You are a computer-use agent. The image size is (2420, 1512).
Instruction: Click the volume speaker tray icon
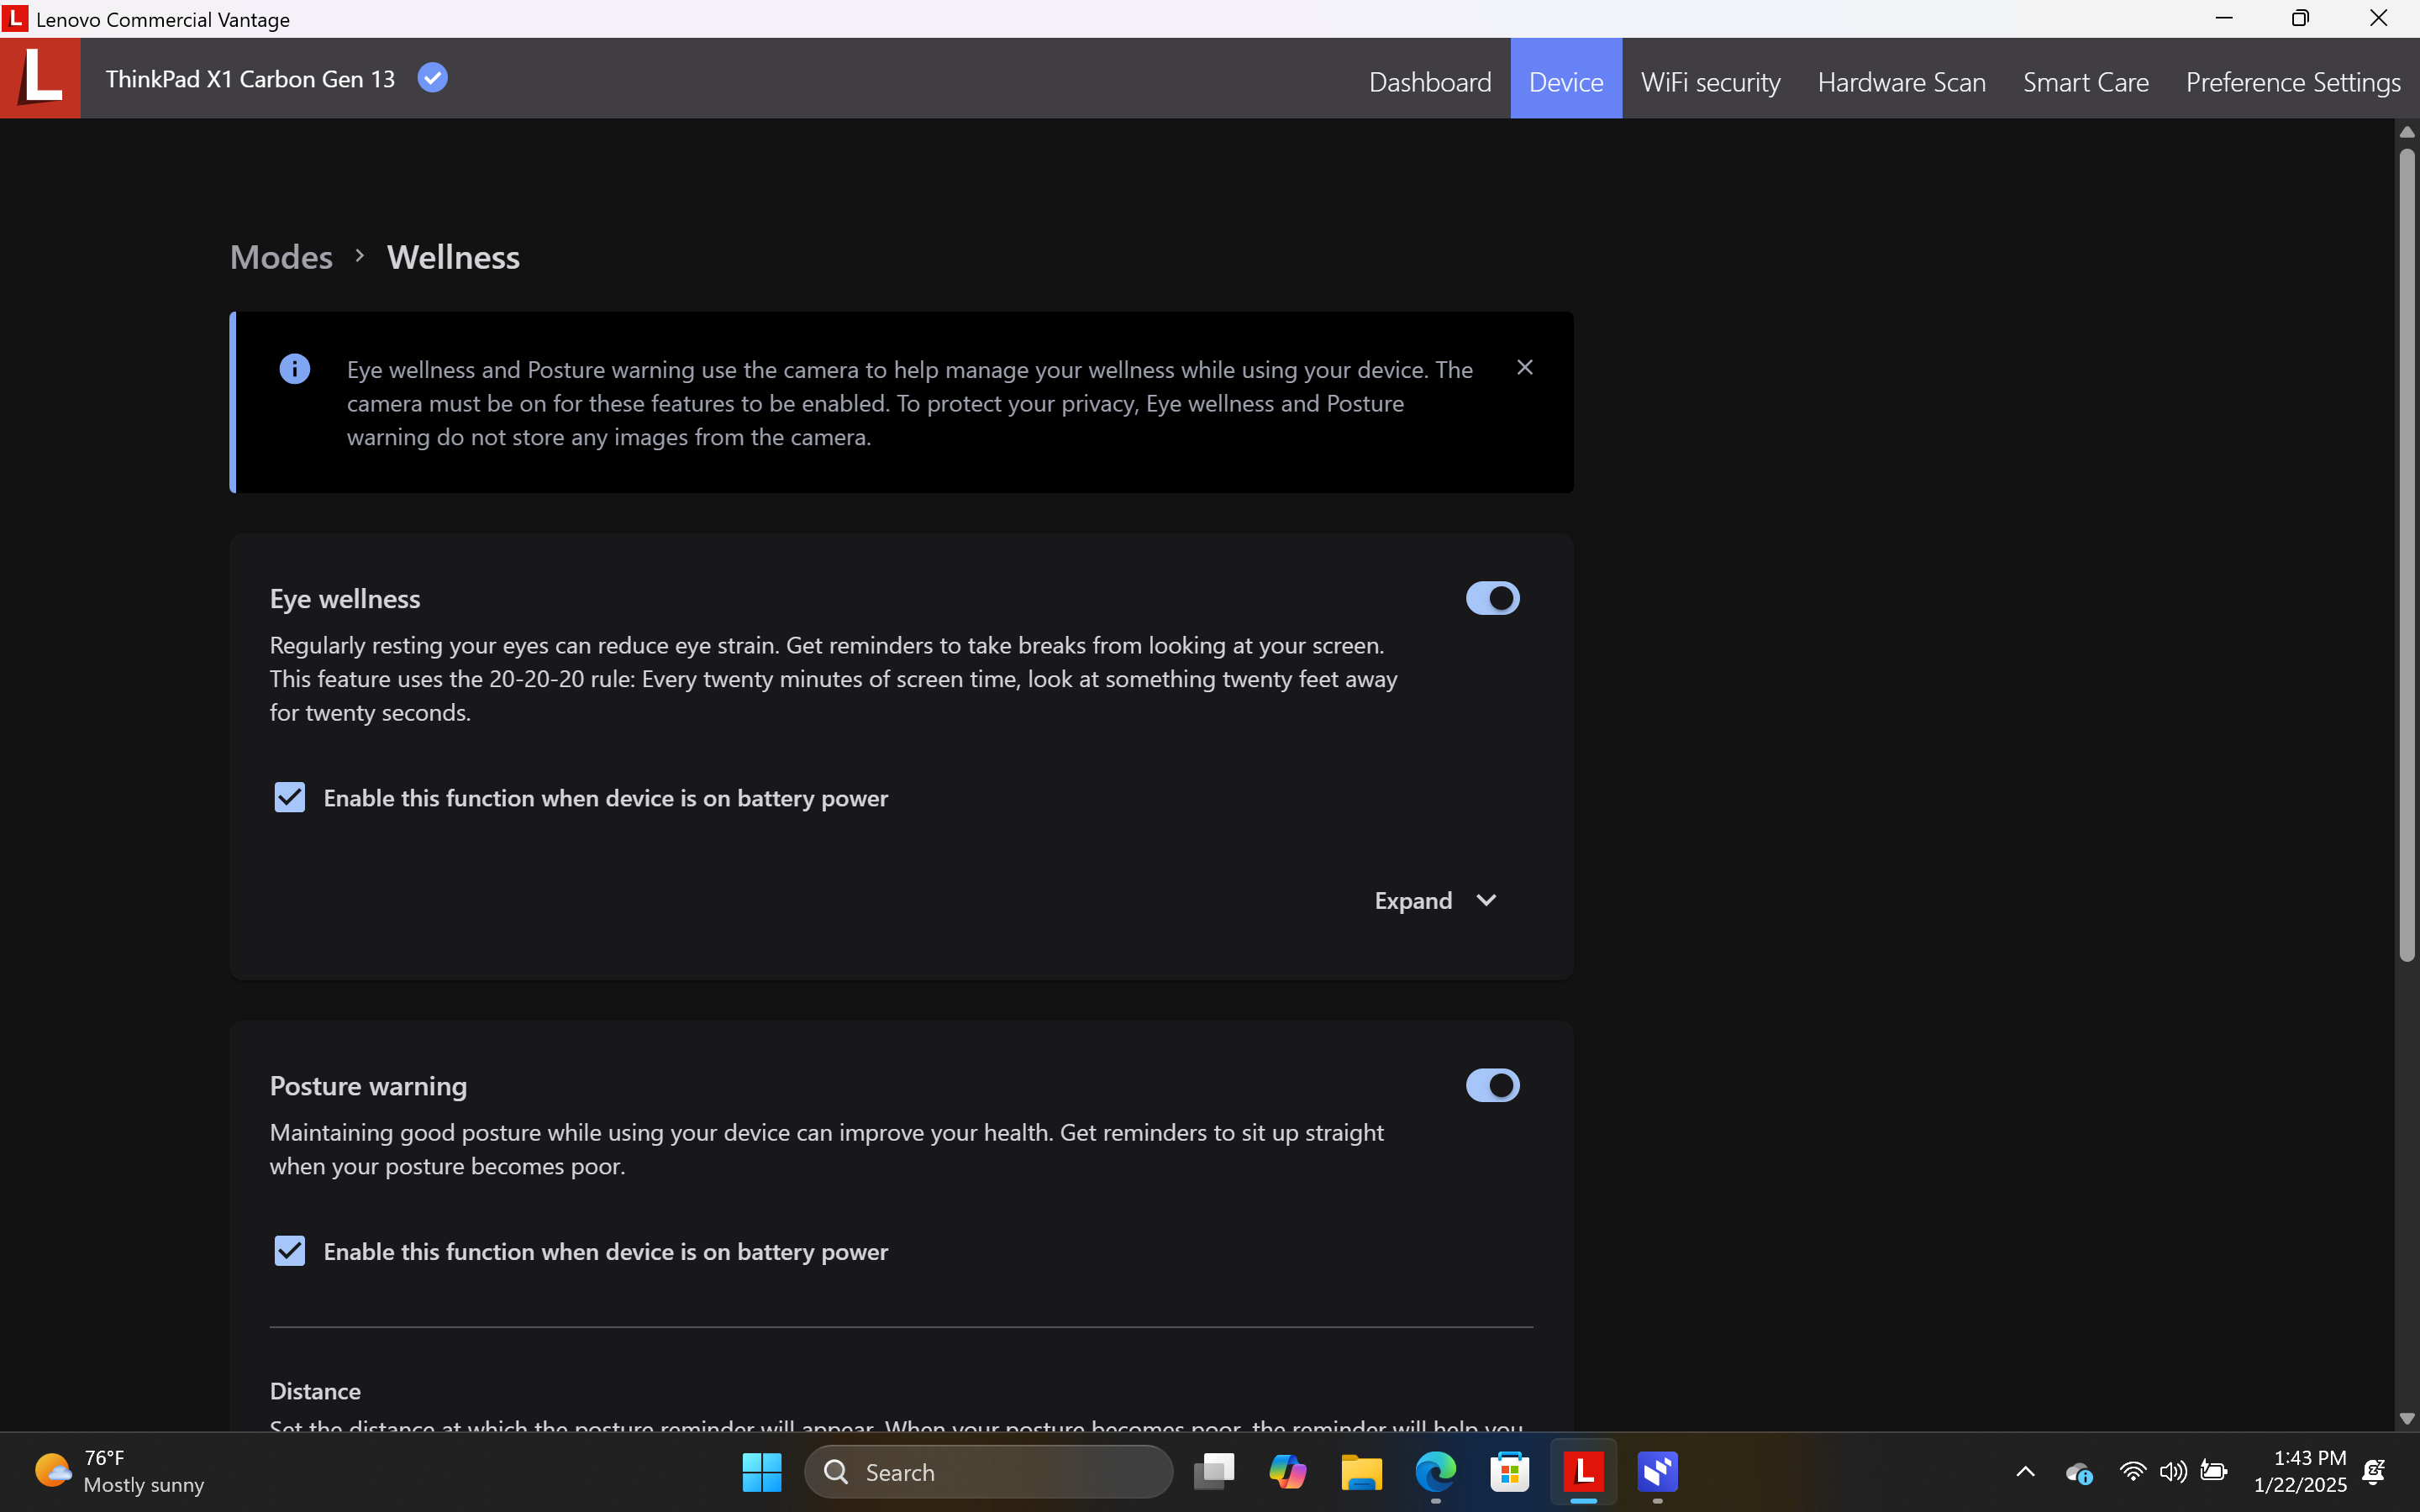[2172, 1472]
